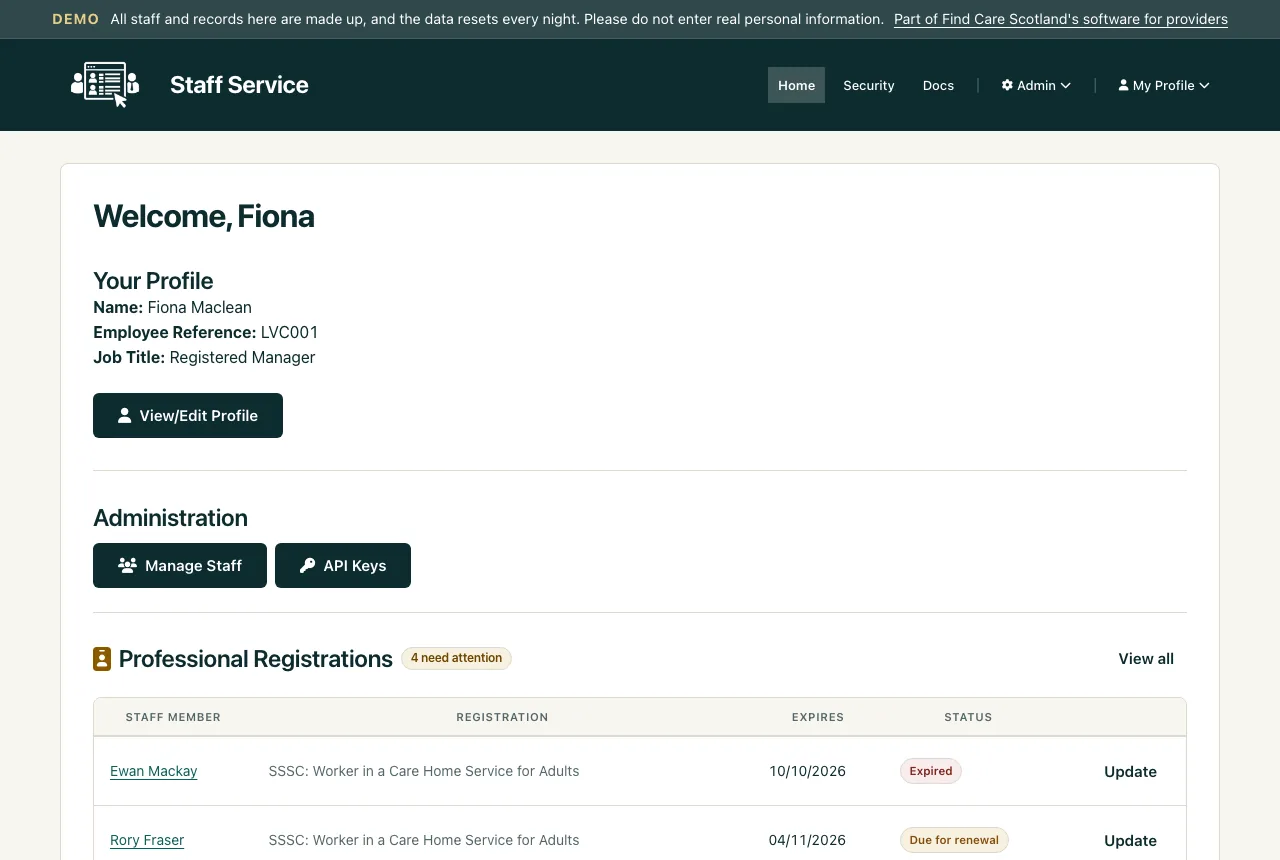Click Update for Rory Fraser's registration
Screen dimensions: 1280x860
(1130, 840)
